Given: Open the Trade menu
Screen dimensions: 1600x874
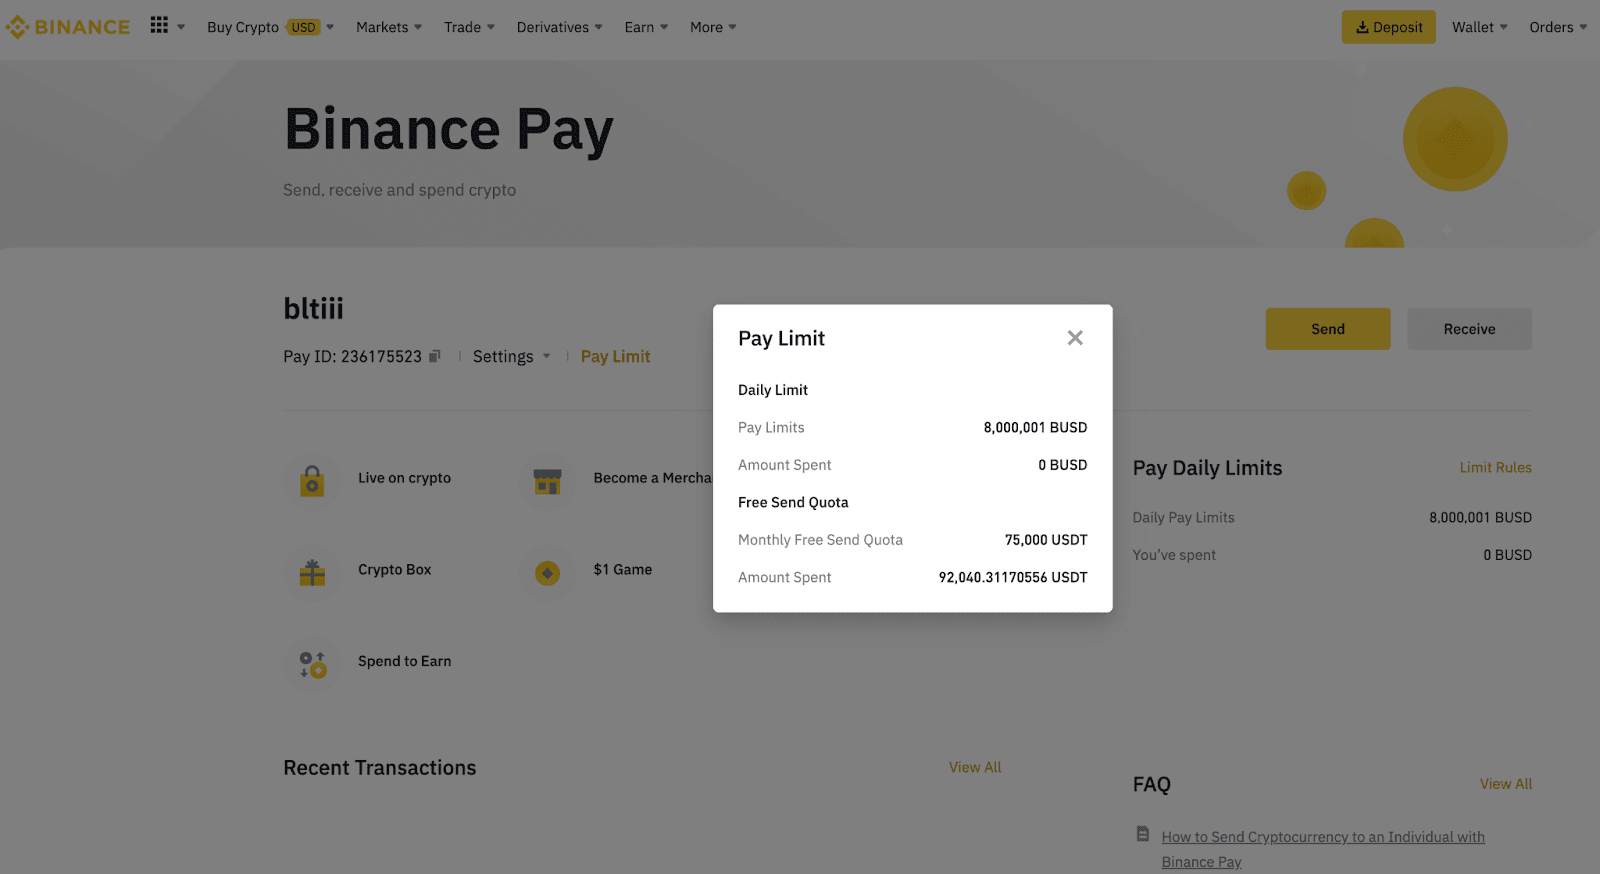Looking at the screenshot, I should pyautogui.click(x=469, y=27).
